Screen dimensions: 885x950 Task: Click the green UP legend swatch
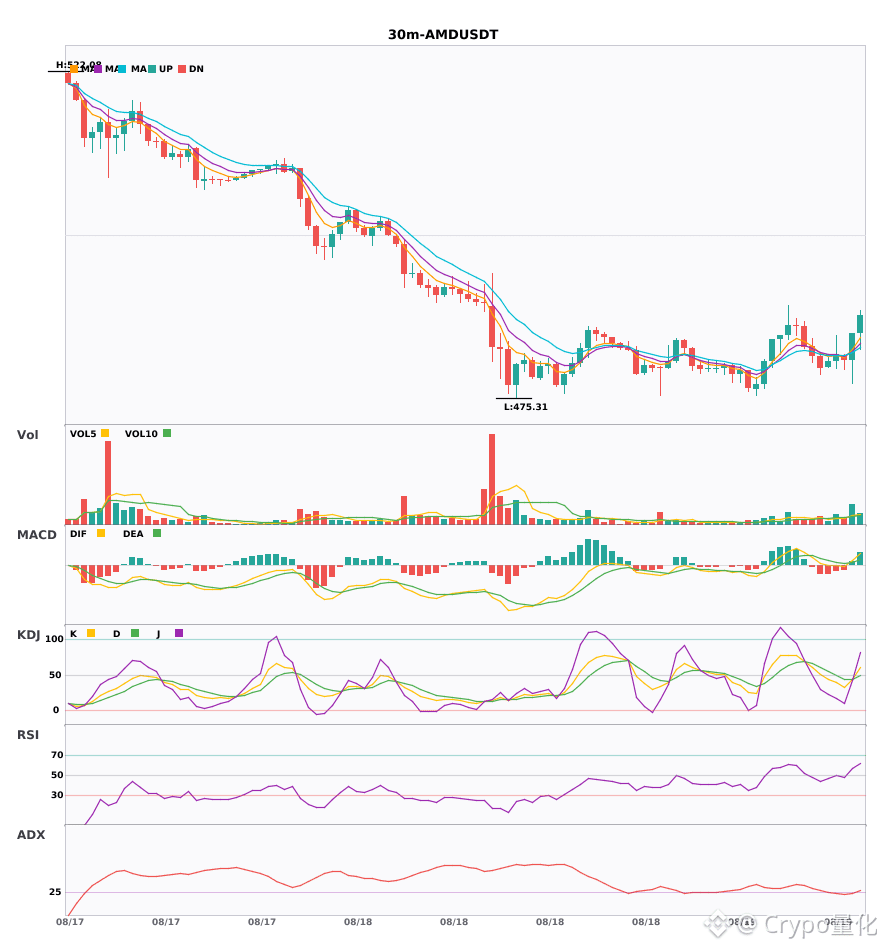[152, 69]
